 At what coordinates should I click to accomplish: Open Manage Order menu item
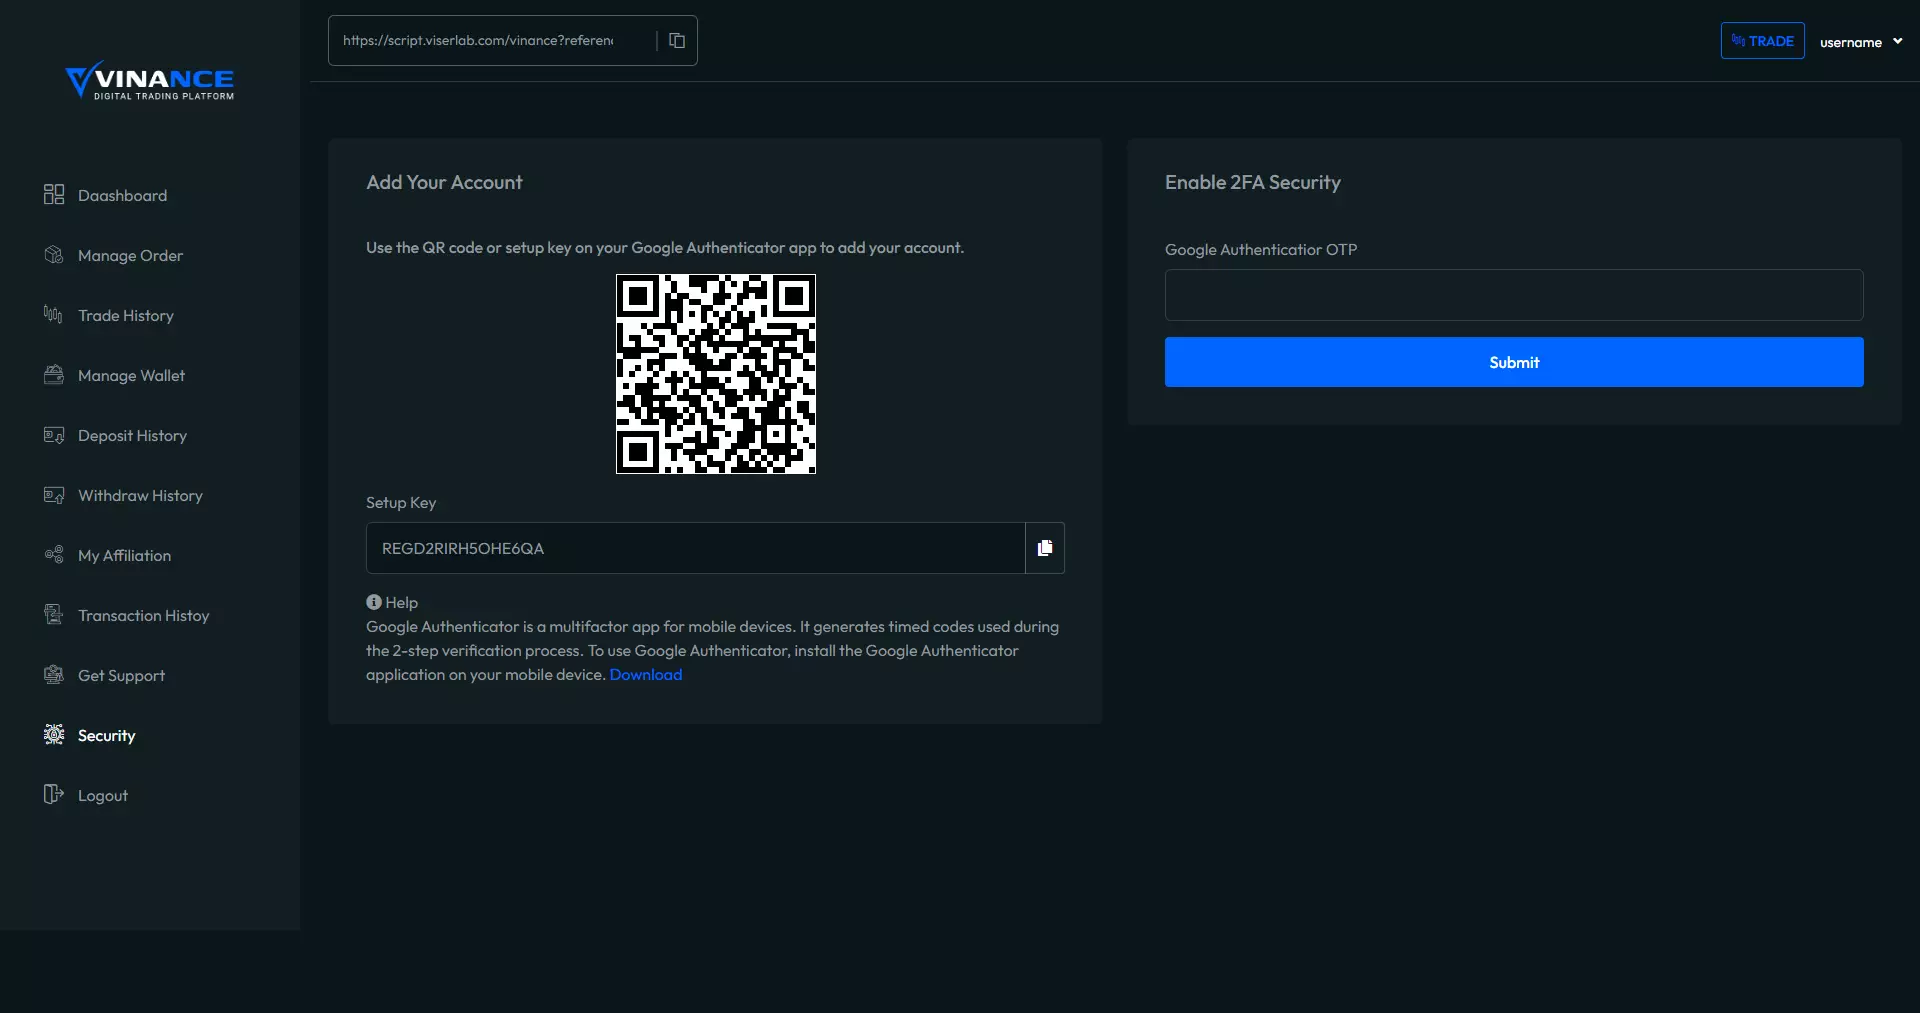(x=131, y=255)
